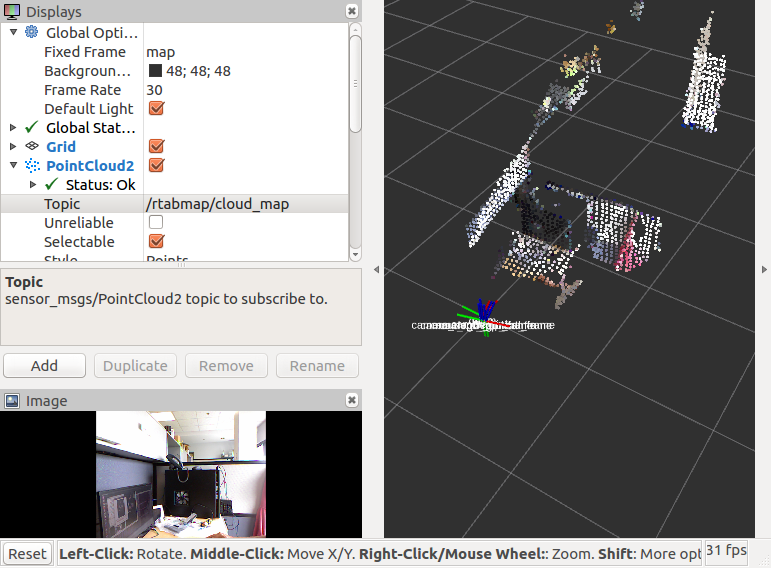Click the Grid display icon
Image resolution: width=771 pixels, height=568 pixels.
[x=31, y=146]
